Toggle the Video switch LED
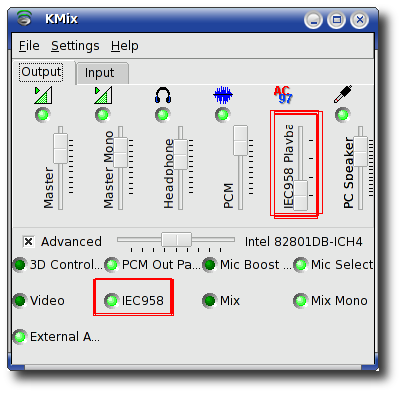Screen dimensions: 402x394 20,301
